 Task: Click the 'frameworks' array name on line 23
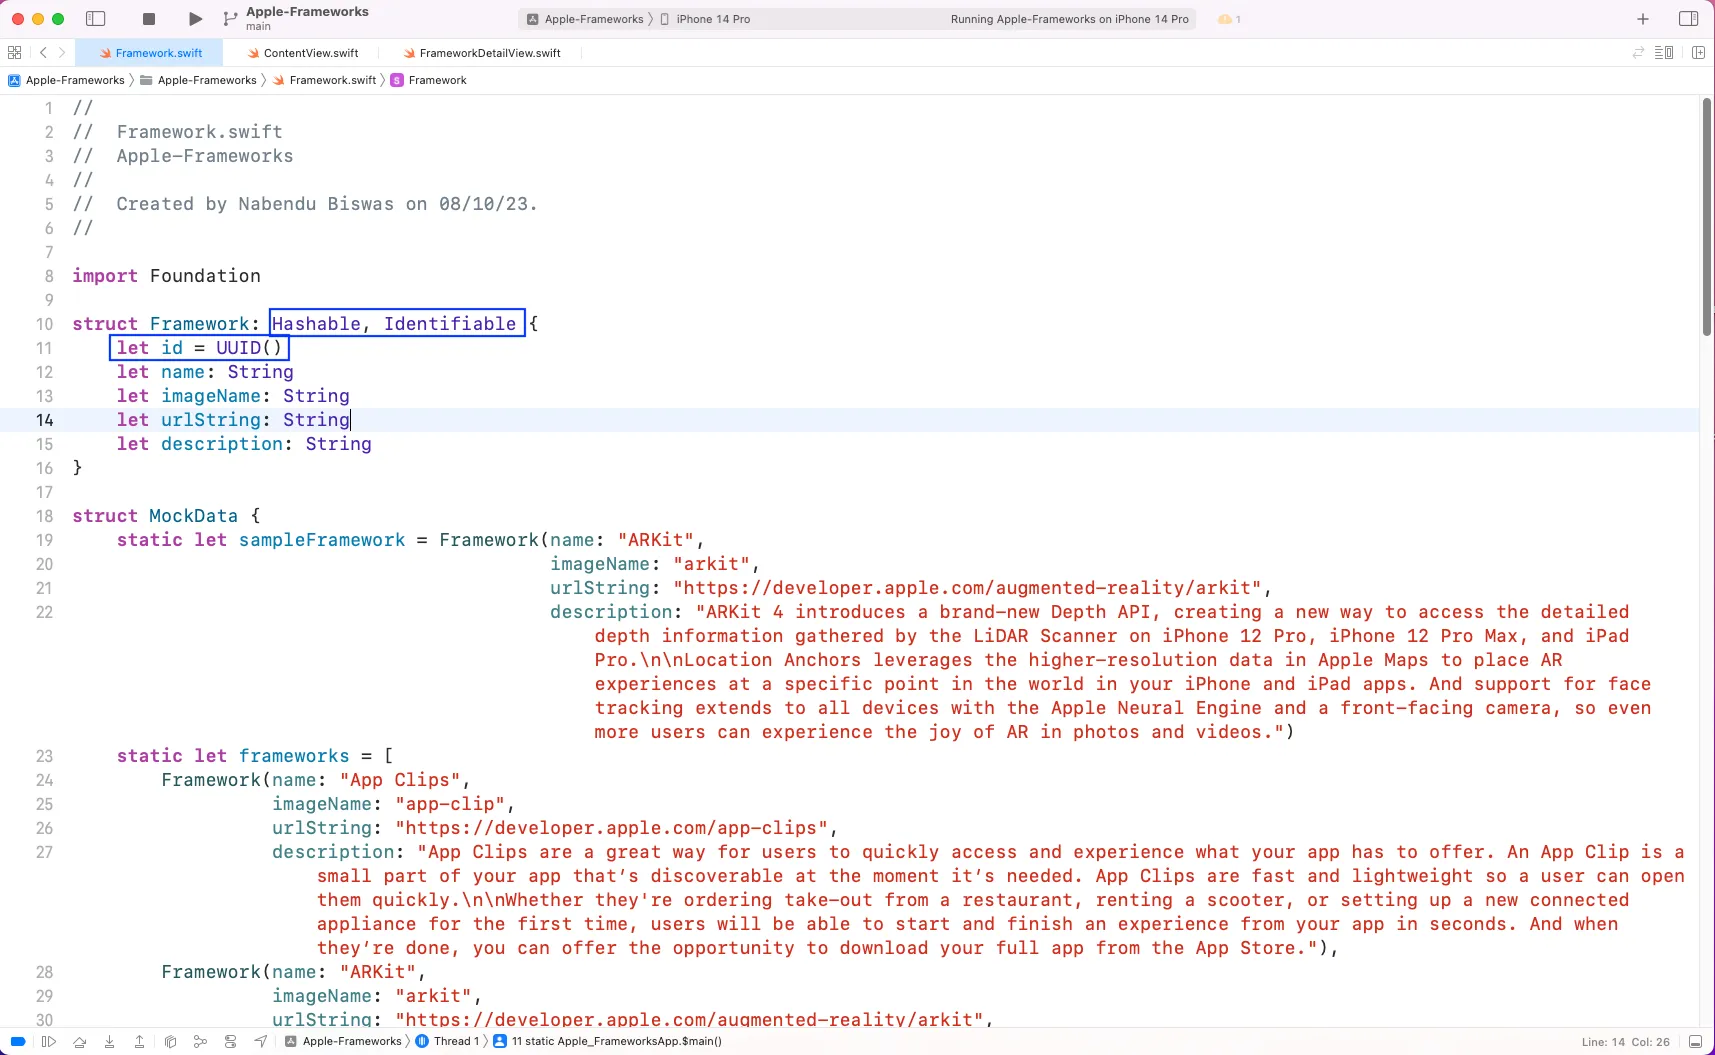tap(294, 756)
